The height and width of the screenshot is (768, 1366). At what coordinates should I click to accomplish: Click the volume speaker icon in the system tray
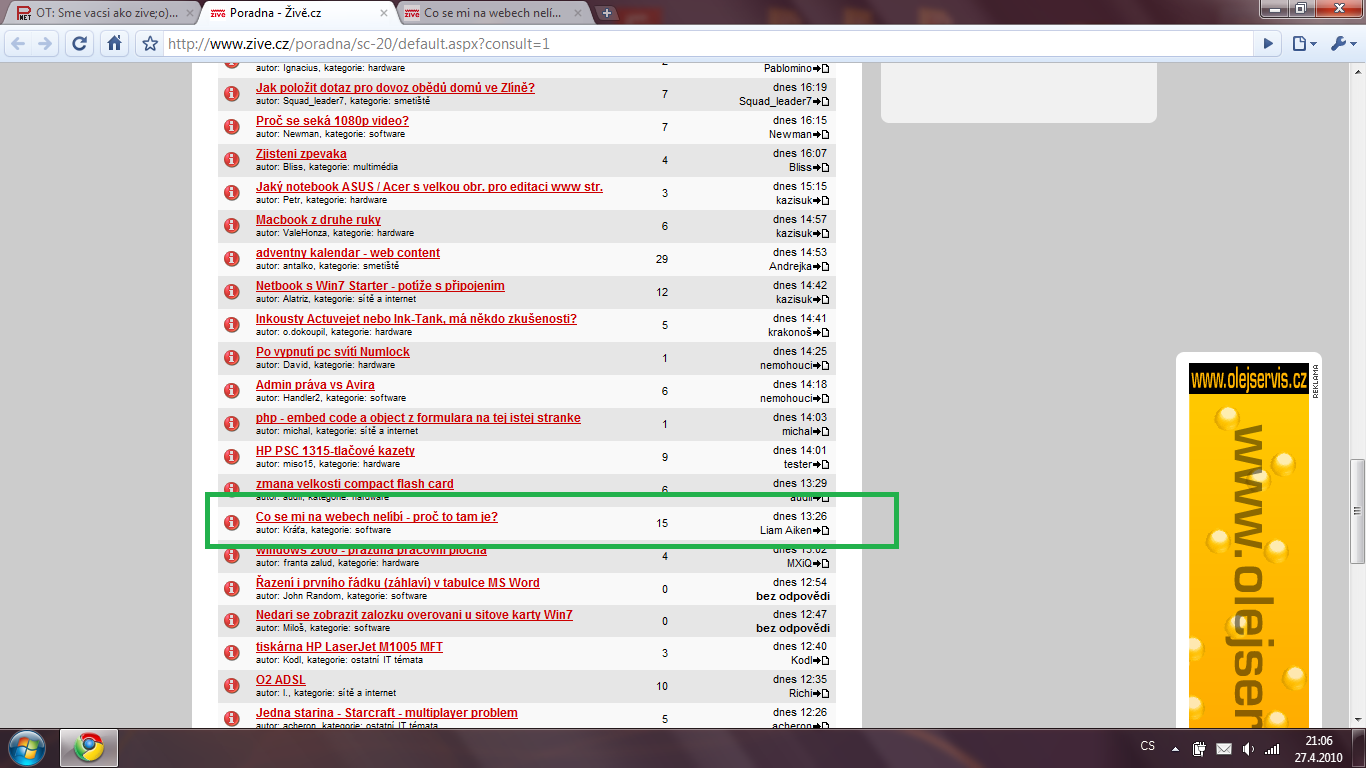pos(1248,748)
